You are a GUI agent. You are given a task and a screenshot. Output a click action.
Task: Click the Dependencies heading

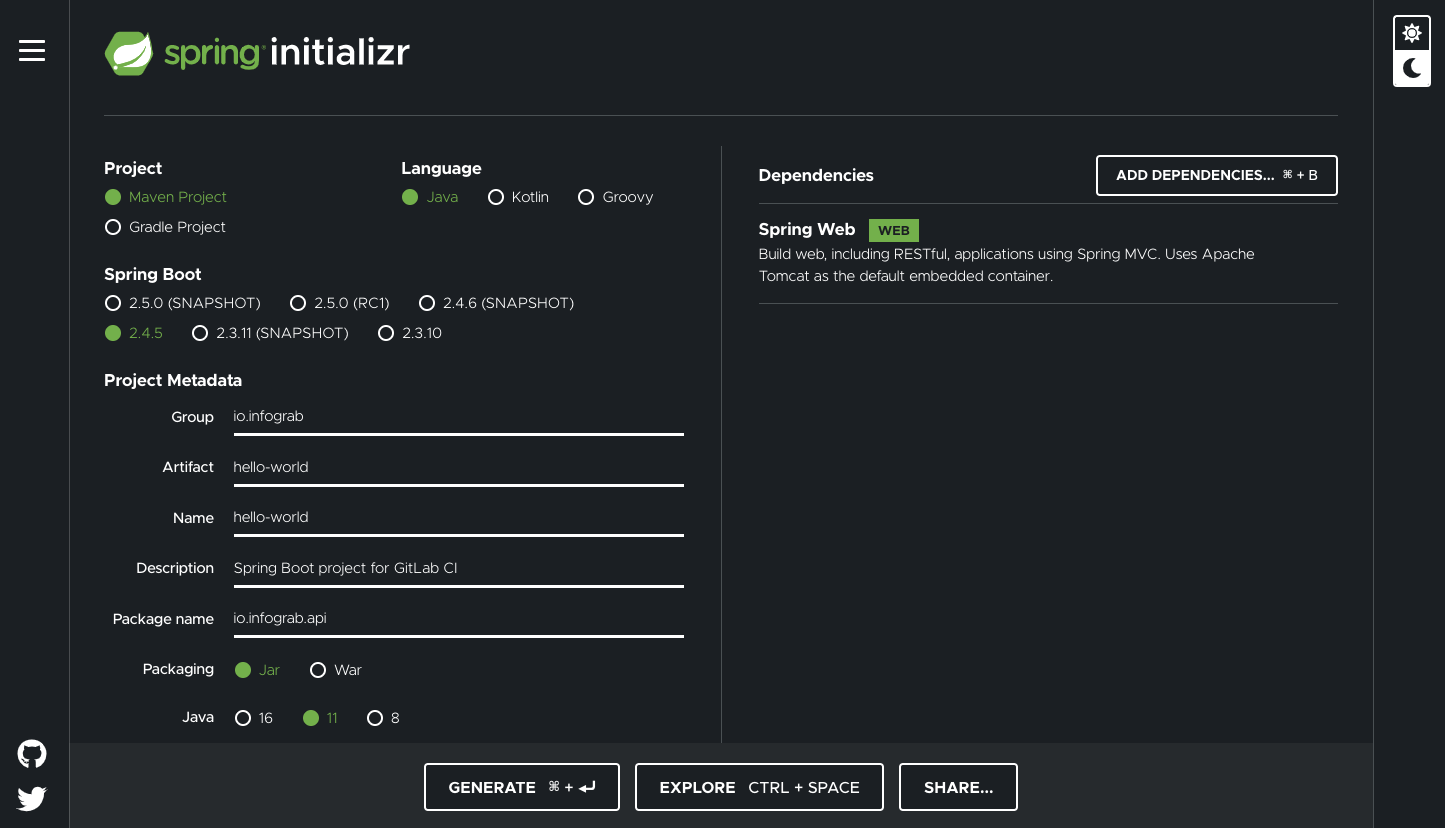pos(816,175)
